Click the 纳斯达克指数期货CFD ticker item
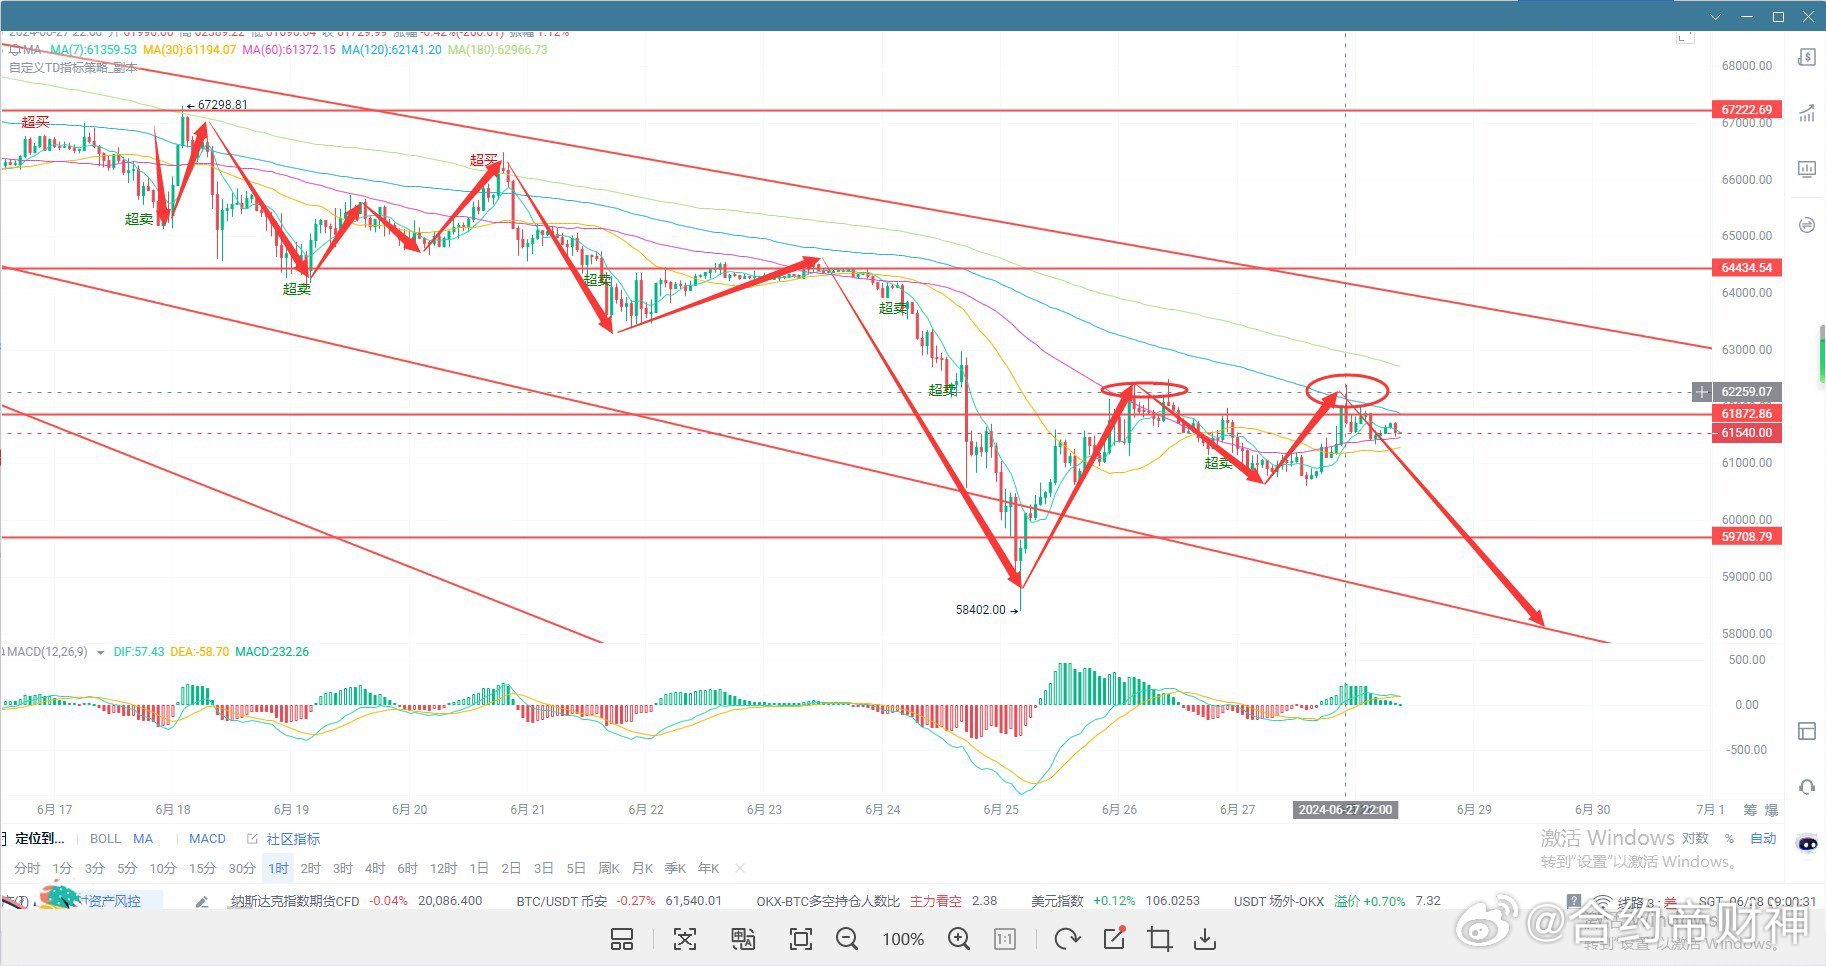The width and height of the screenshot is (1826, 966). pyautogui.click(x=356, y=901)
